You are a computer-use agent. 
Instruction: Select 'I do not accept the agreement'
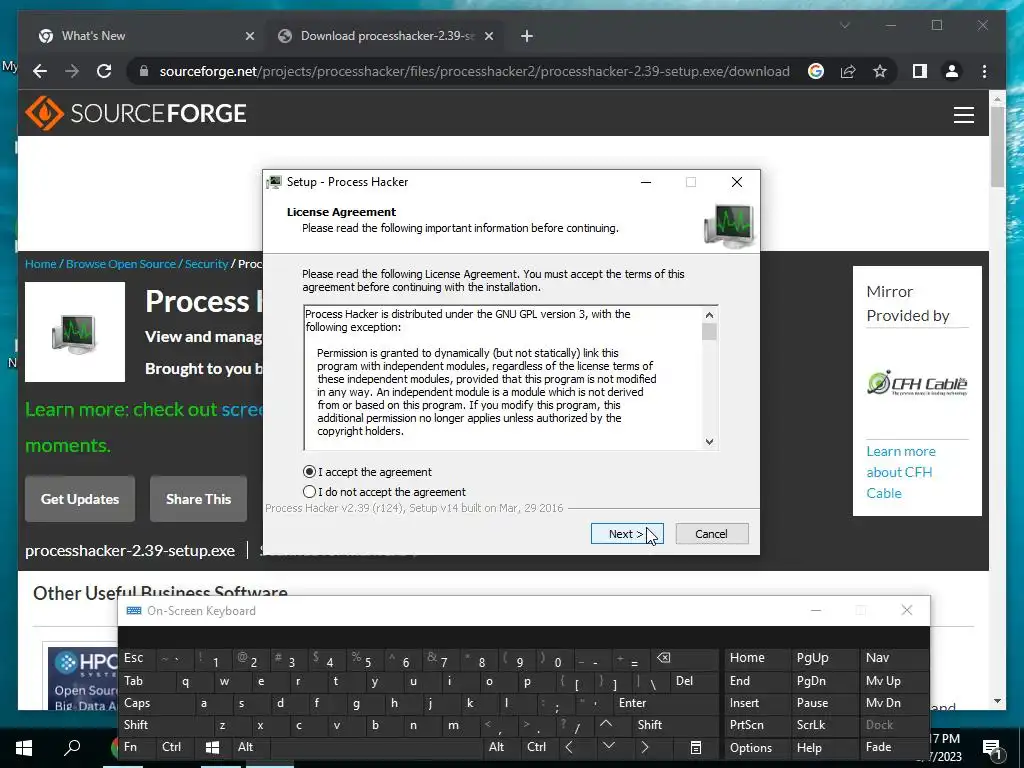click(x=309, y=491)
